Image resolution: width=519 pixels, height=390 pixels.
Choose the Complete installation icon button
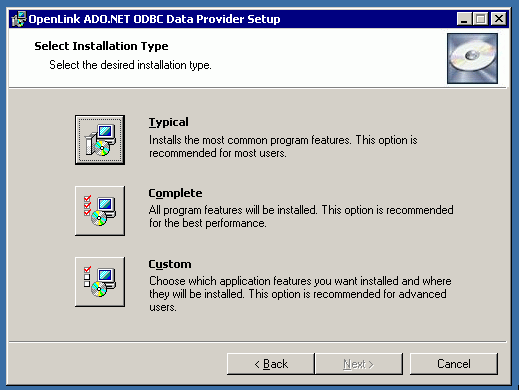(x=100, y=211)
